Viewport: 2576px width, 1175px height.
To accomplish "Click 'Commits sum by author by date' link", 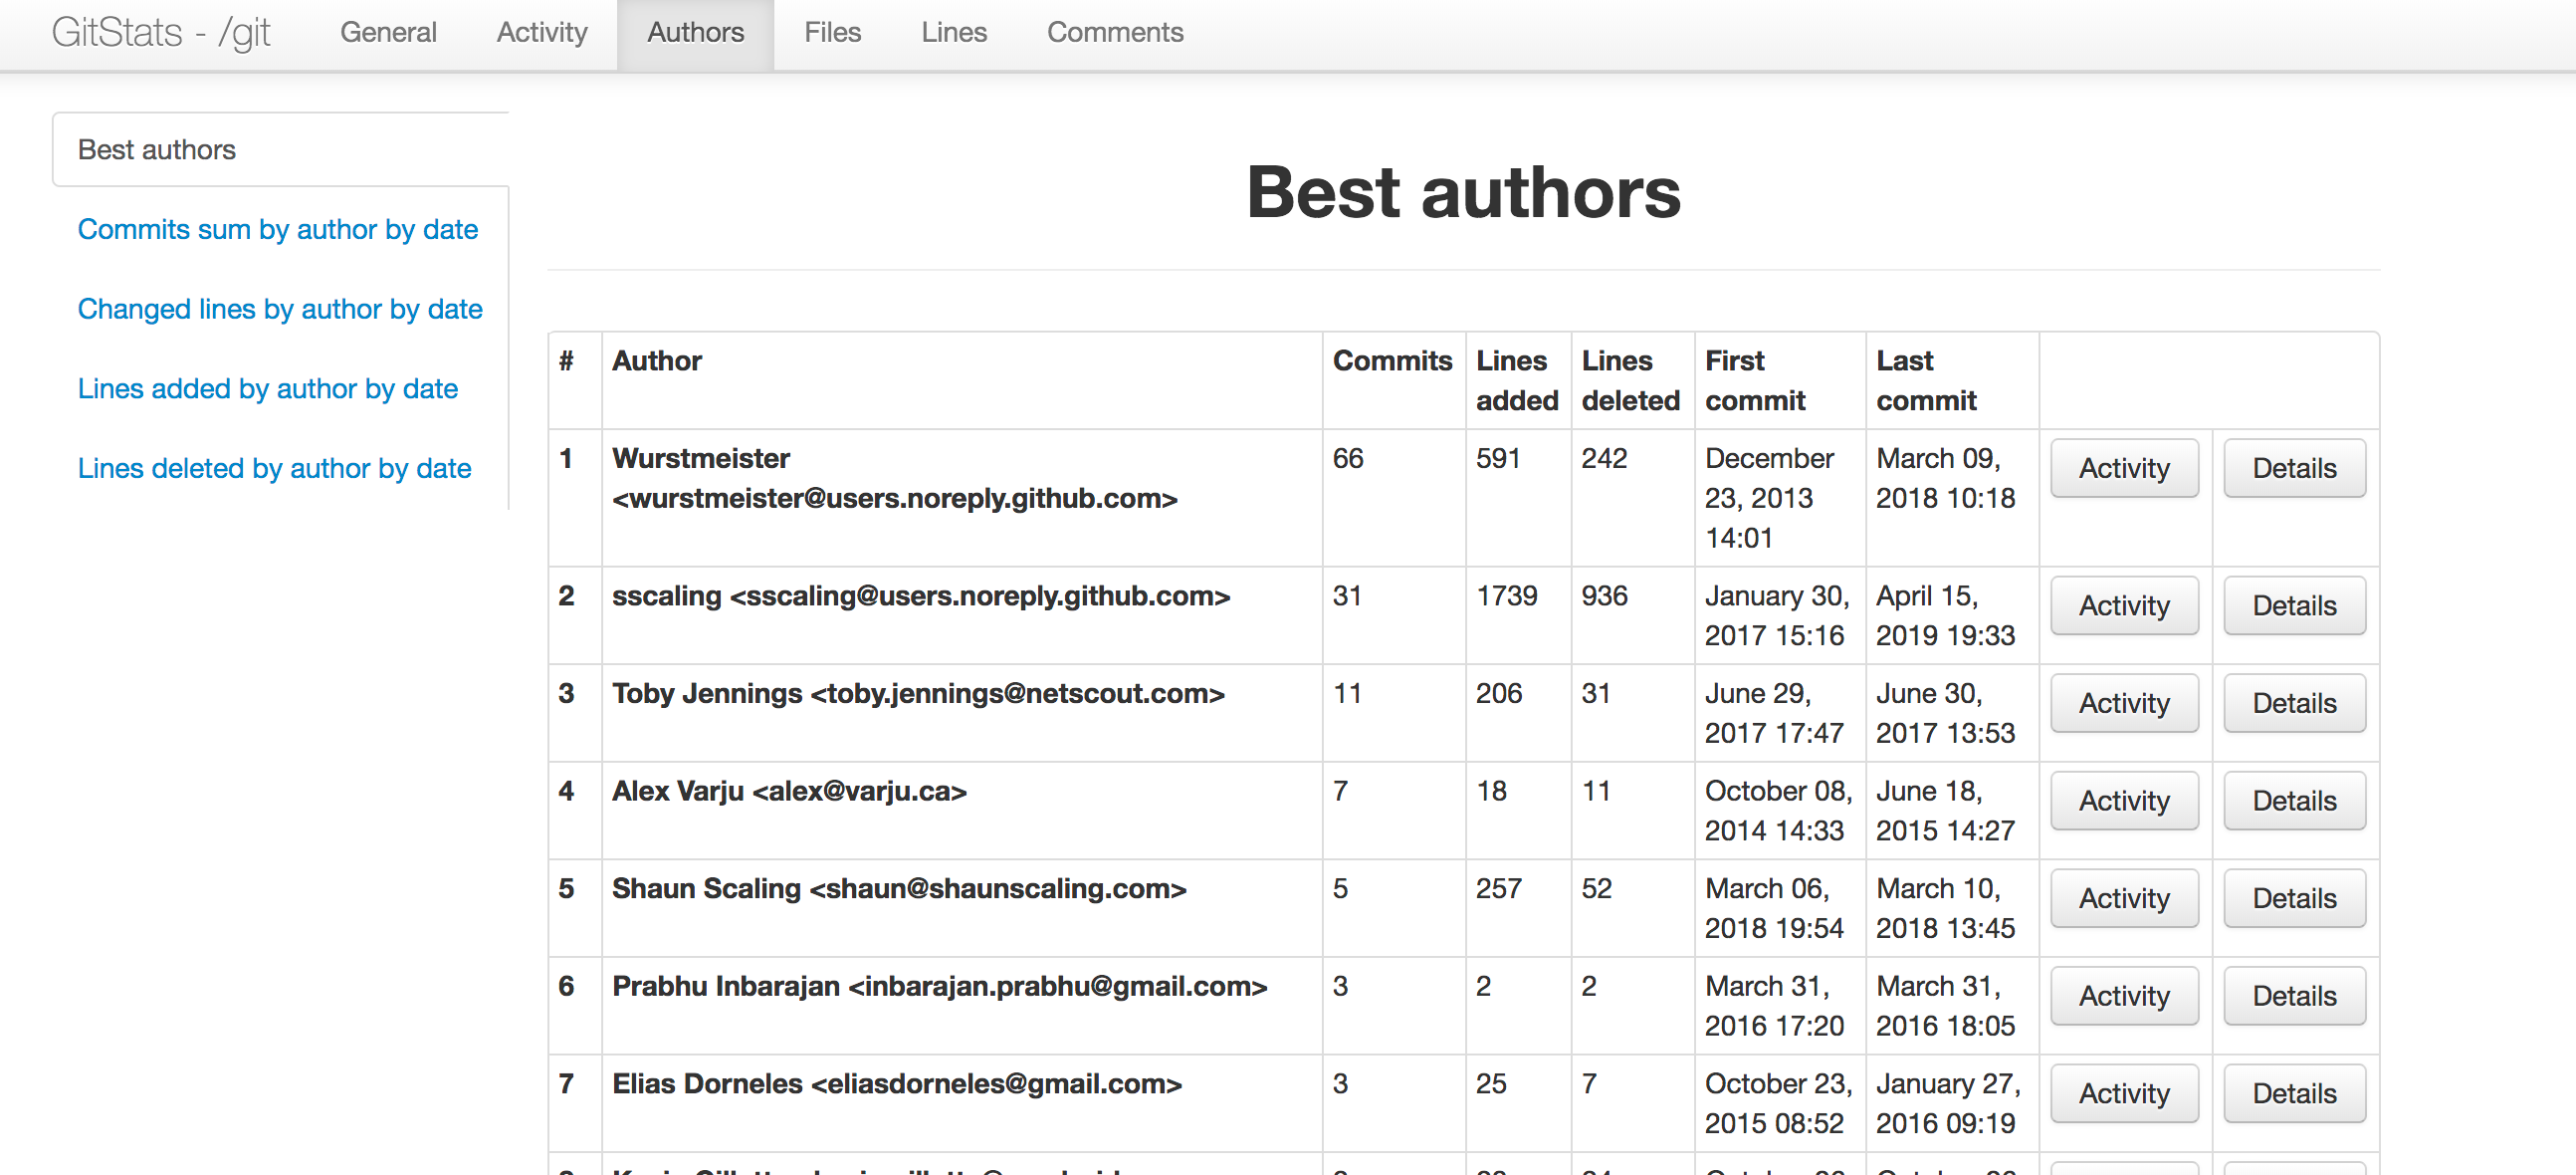I will click(280, 230).
